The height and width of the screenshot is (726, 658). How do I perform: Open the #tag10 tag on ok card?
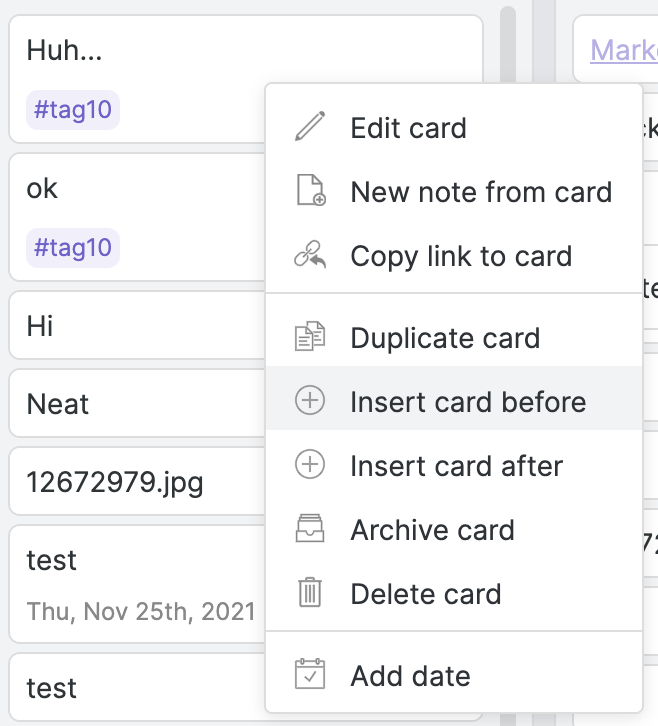tap(73, 248)
